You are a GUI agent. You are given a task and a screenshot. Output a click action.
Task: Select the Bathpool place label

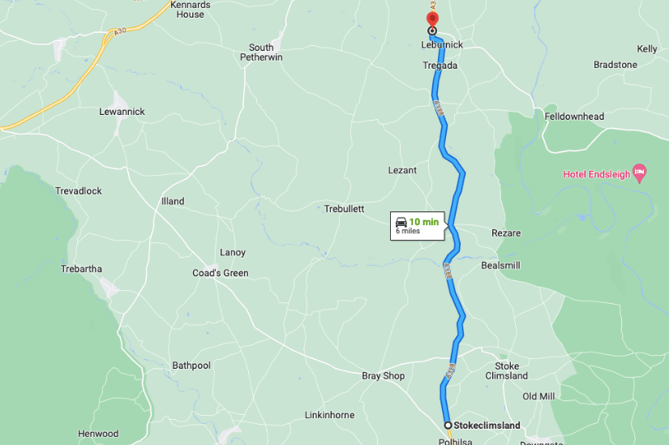point(191,366)
